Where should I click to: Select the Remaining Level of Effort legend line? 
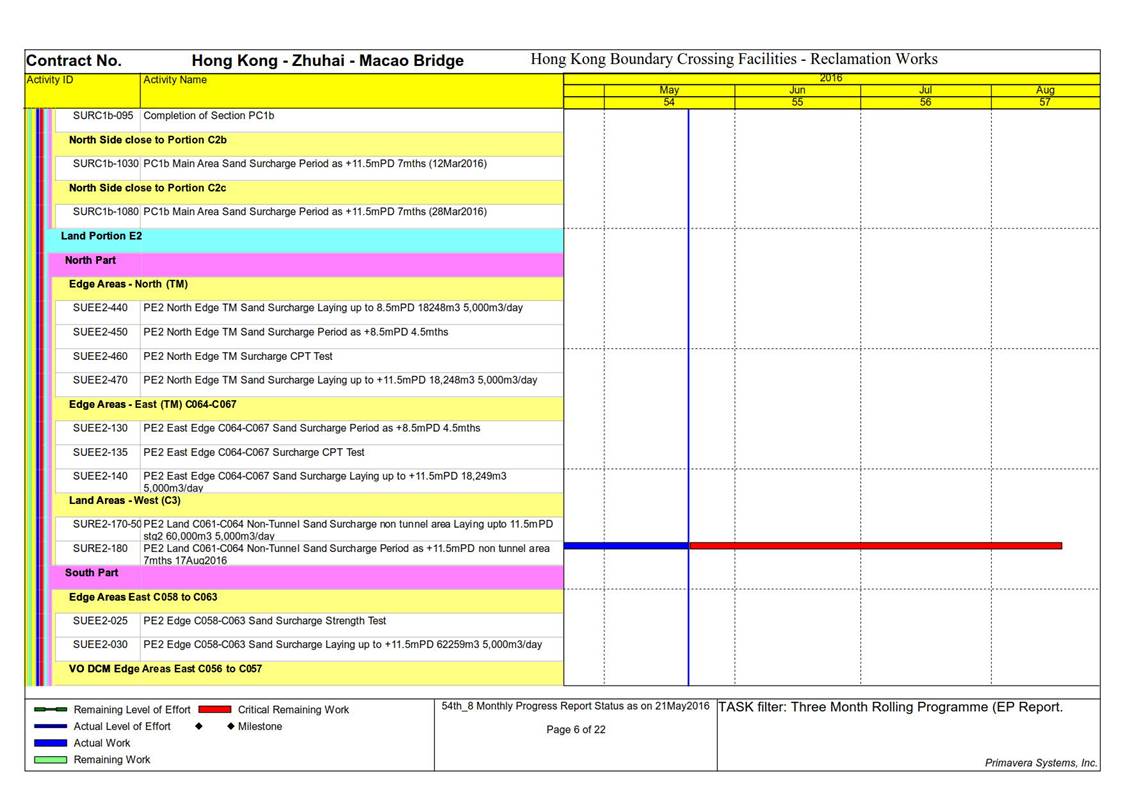50,710
